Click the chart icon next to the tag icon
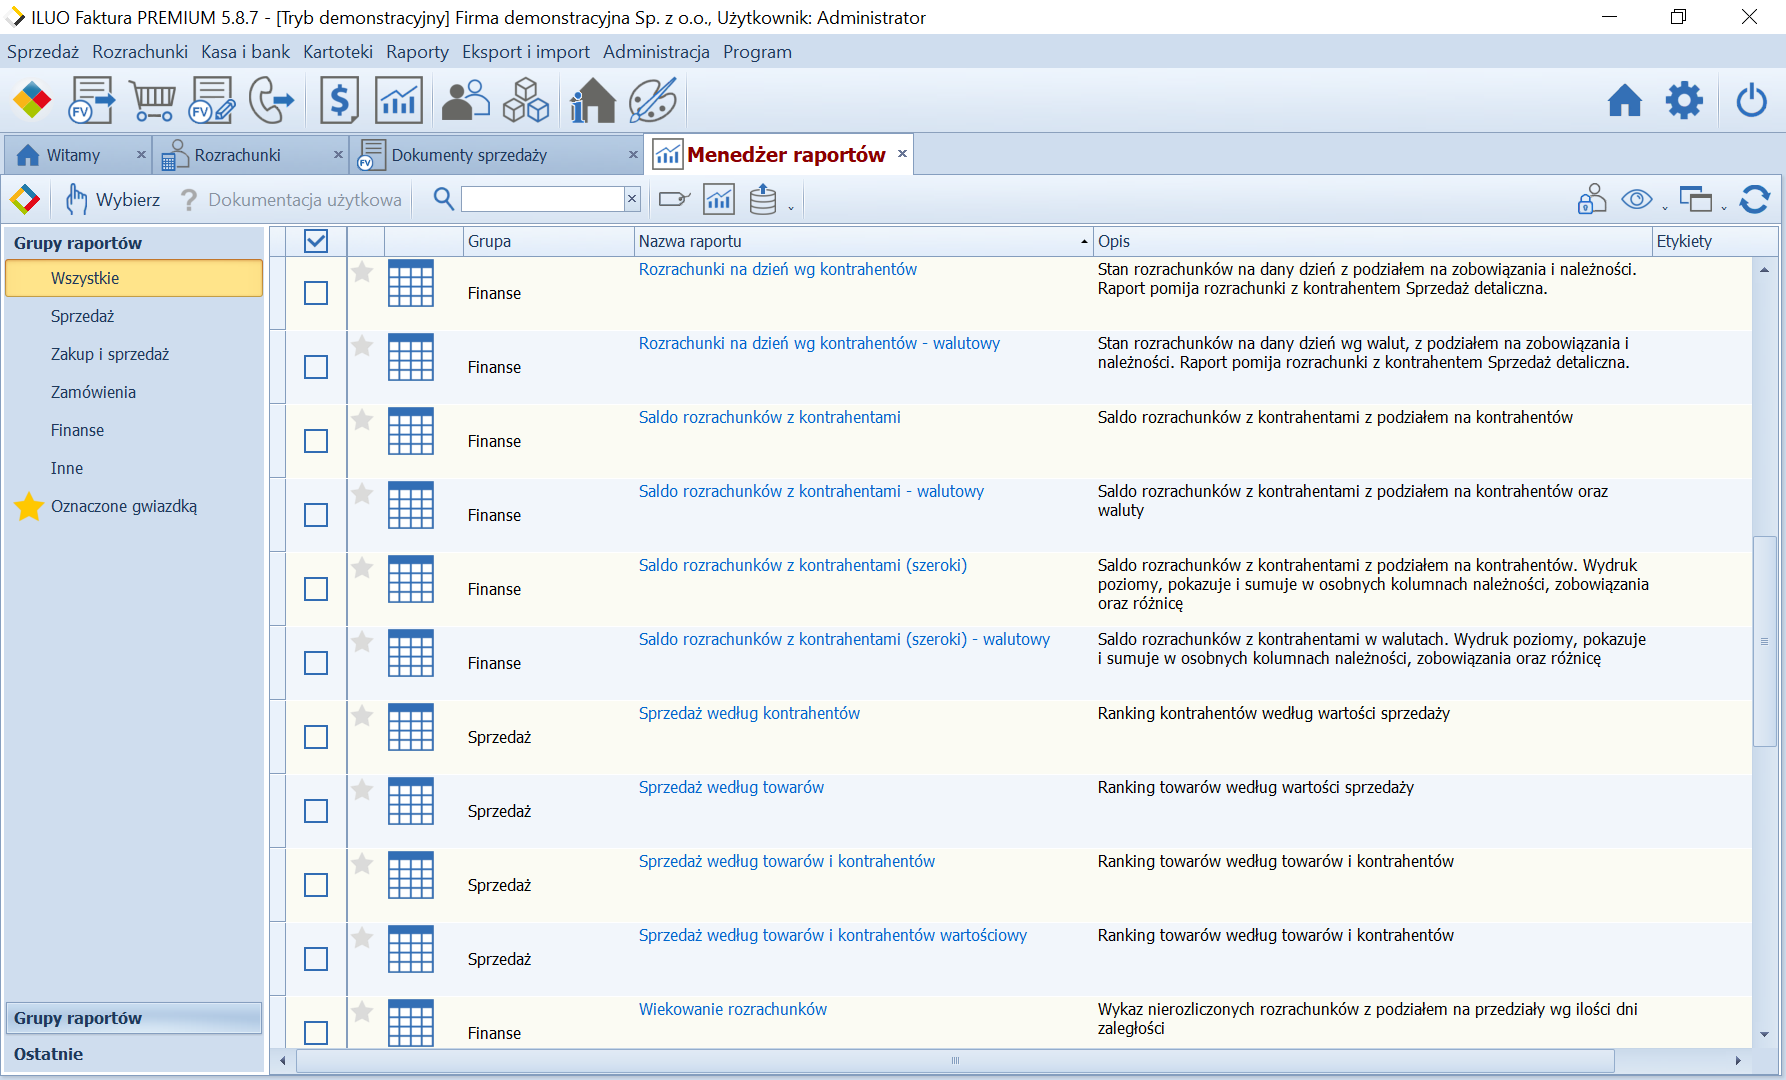The image size is (1786, 1080). click(719, 199)
